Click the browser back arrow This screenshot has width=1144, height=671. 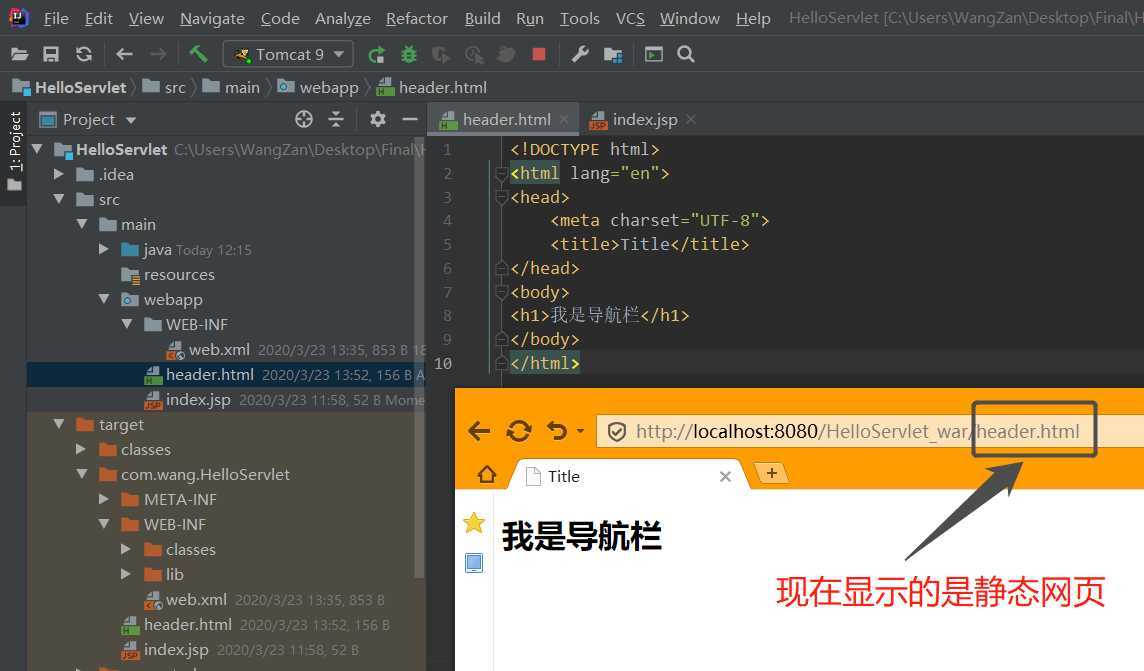point(479,431)
